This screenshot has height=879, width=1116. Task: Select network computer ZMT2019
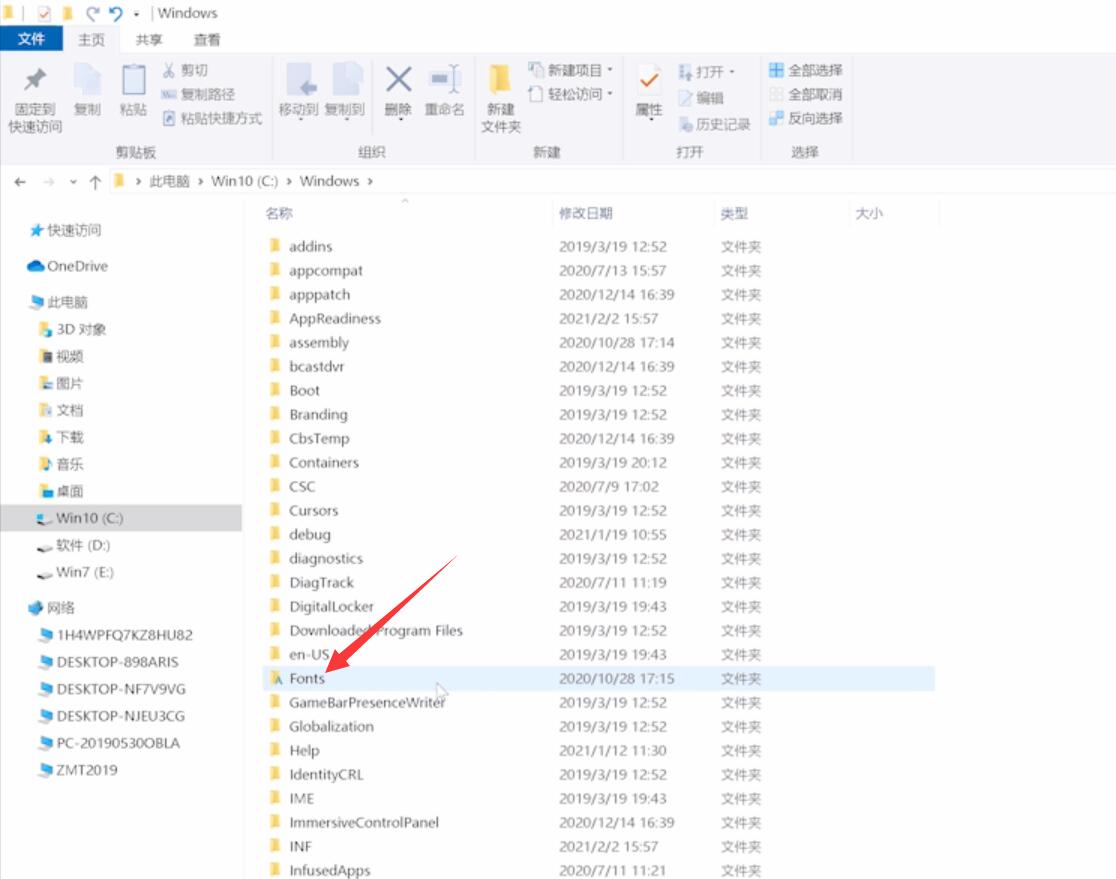pyautogui.click(x=78, y=770)
